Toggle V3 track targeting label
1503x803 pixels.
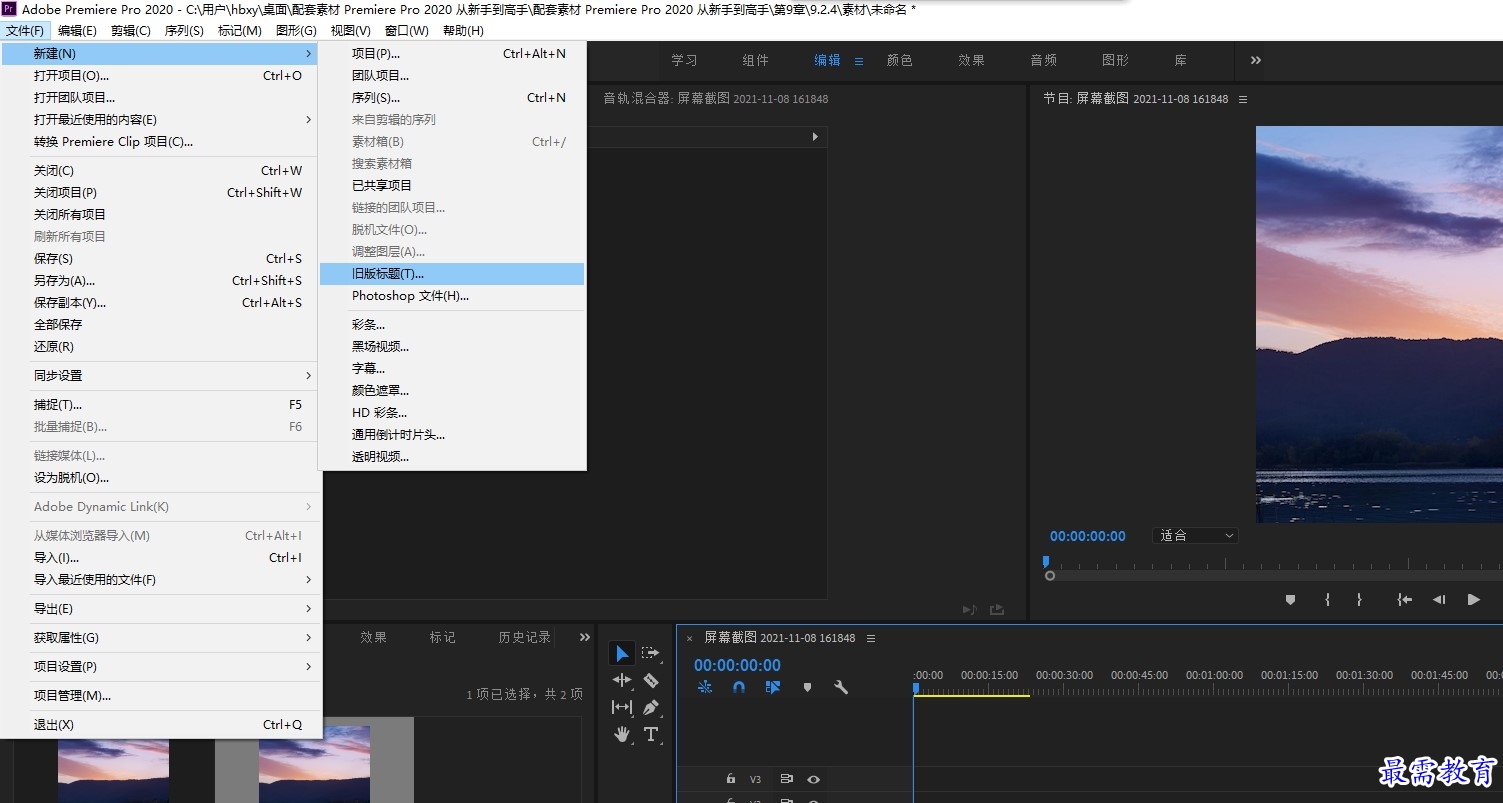click(756, 779)
